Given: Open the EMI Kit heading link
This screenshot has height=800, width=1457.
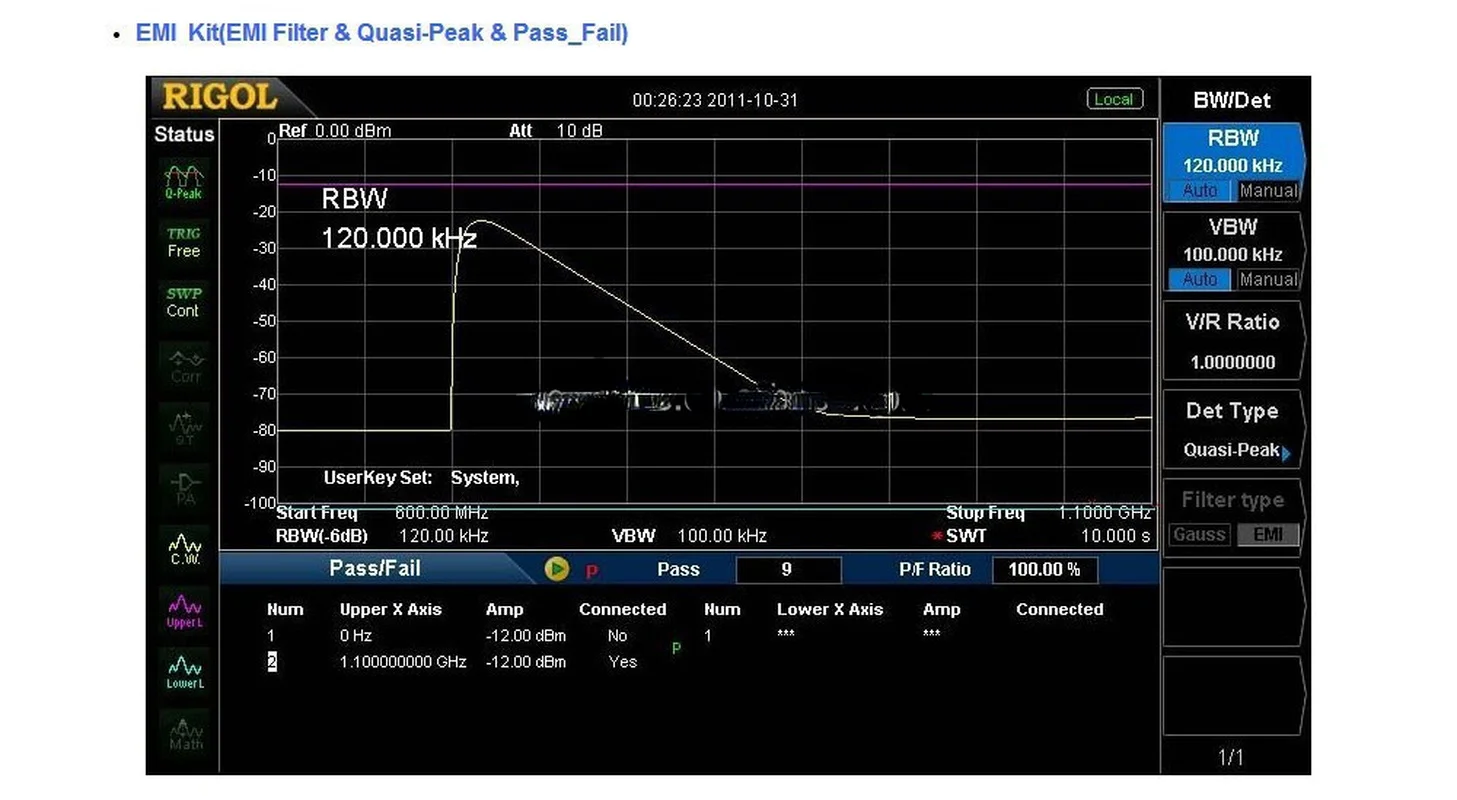Looking at the screenshot, I should (x=382, y=32).
